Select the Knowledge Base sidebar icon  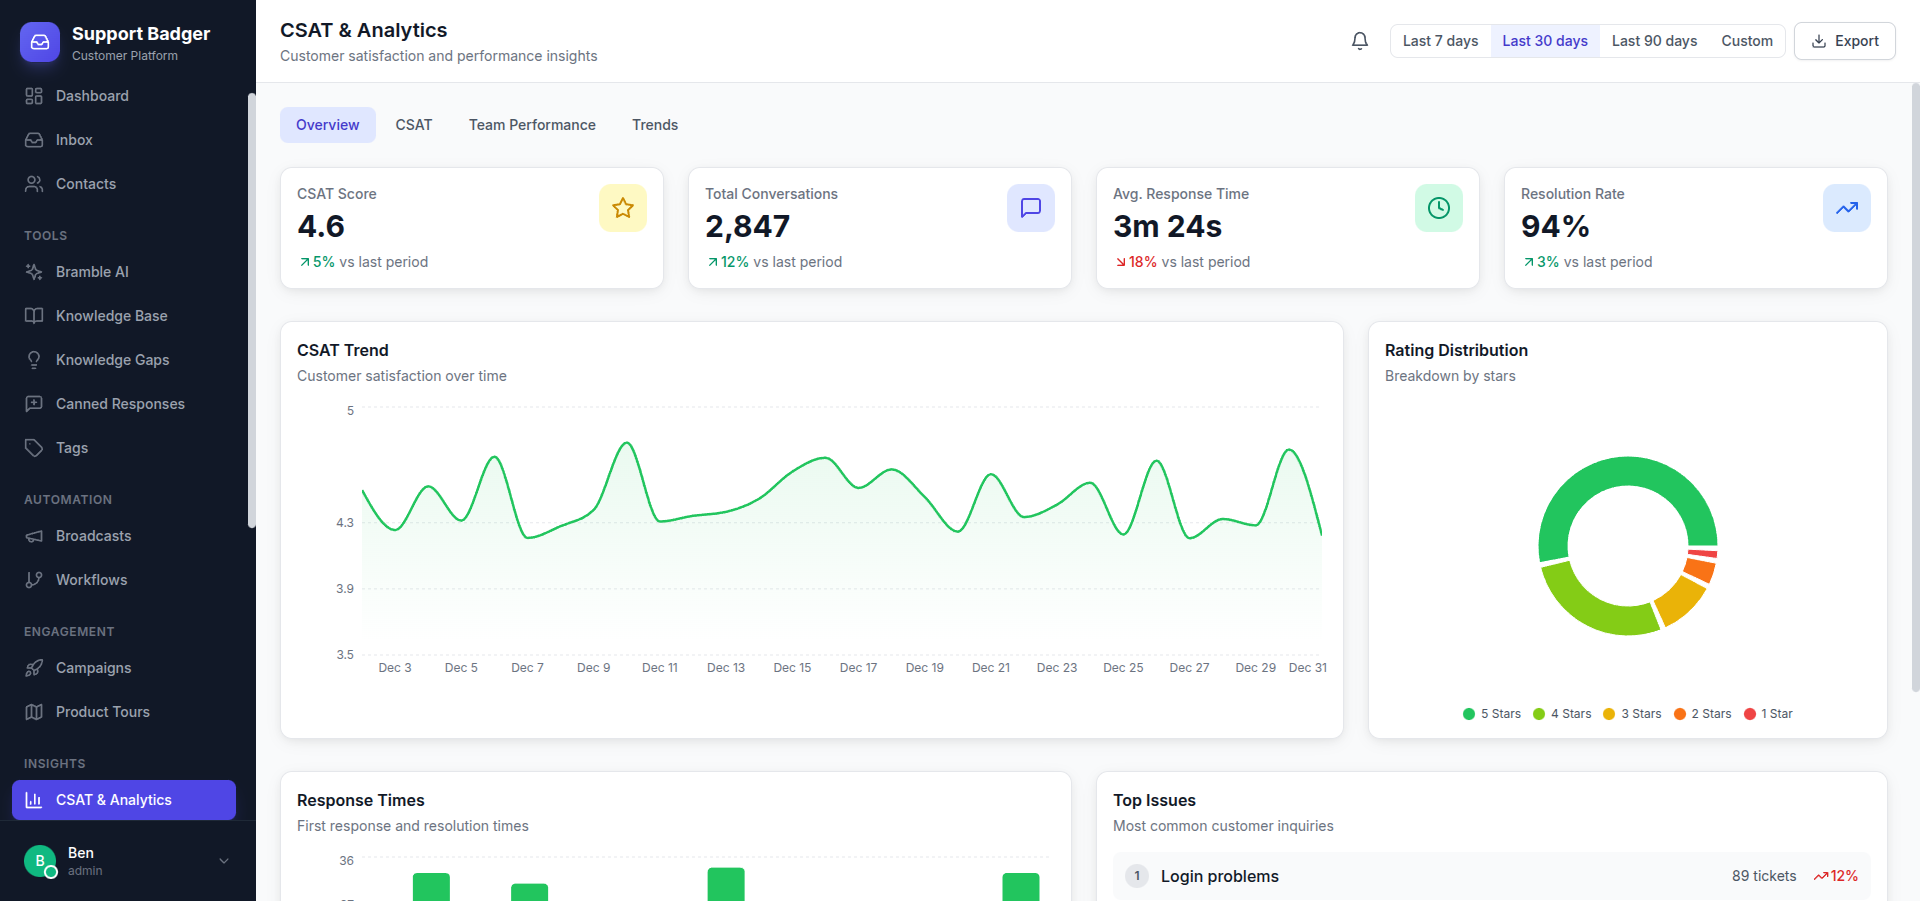(34, 315)
